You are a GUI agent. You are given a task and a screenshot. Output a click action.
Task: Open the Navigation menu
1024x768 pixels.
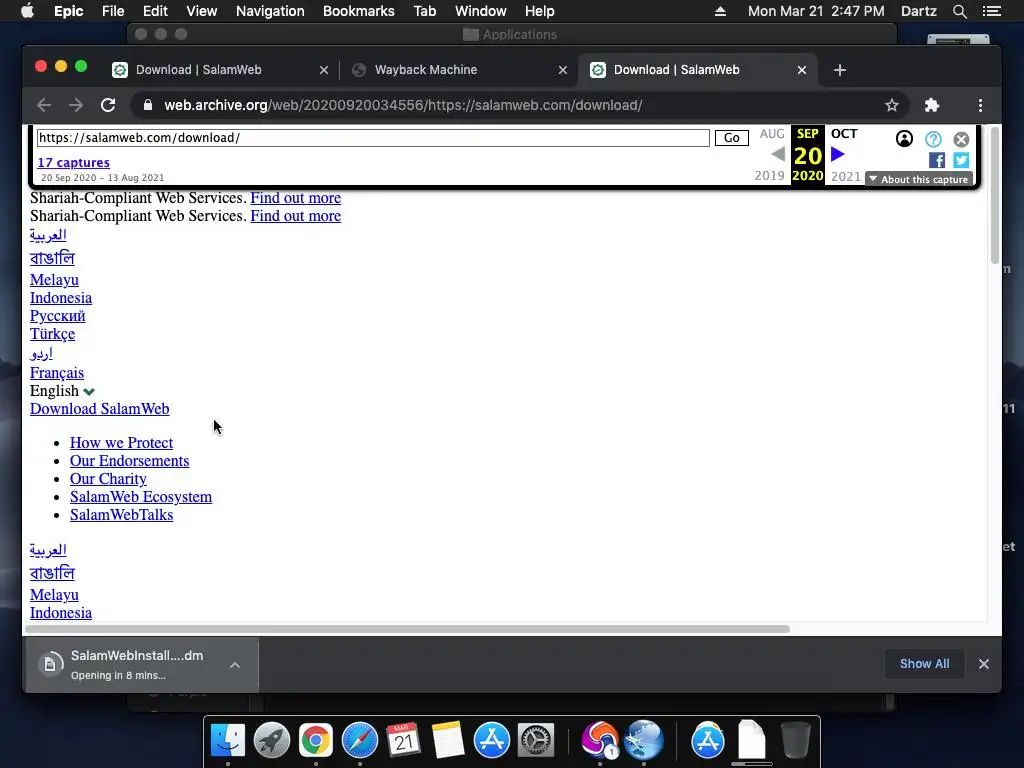tap(270, 11)
